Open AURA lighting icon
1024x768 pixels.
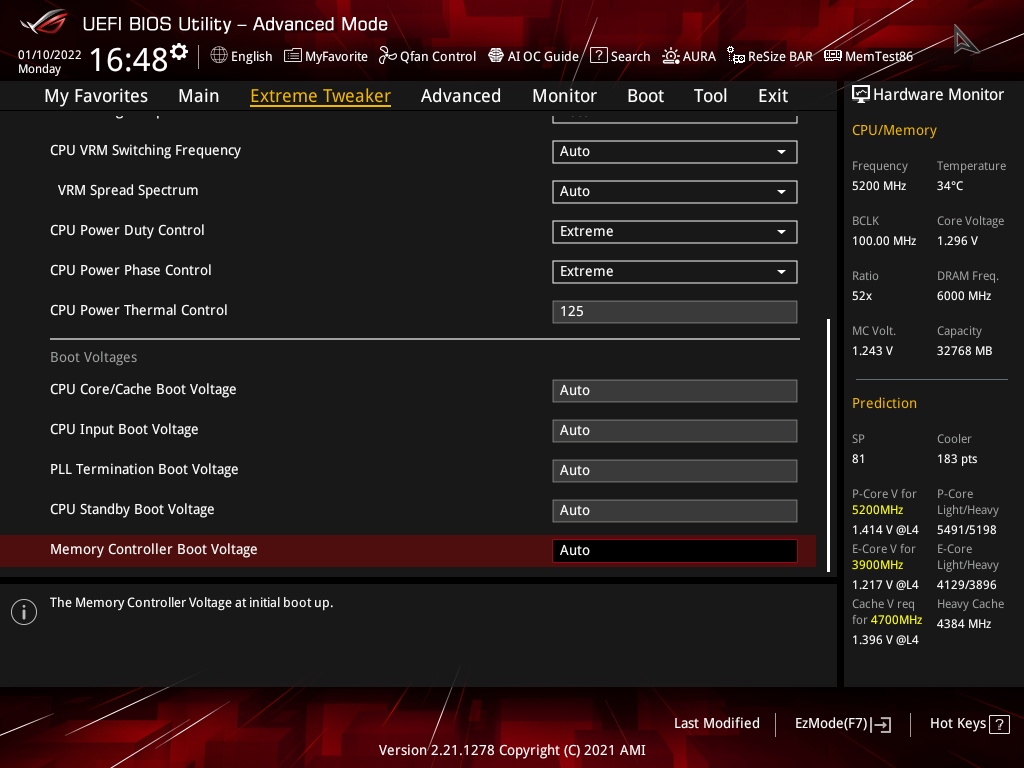click(671, 56)
